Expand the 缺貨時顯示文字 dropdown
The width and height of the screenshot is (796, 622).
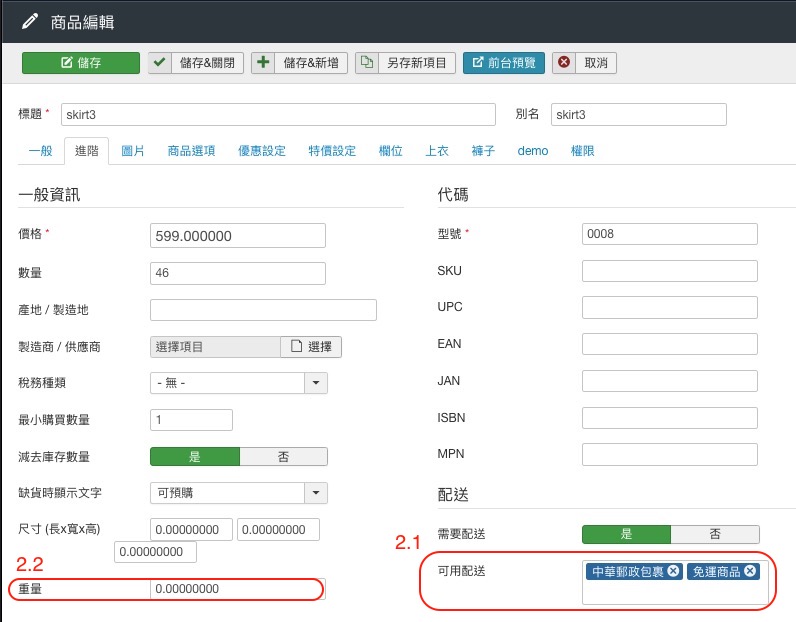point(316,493)
